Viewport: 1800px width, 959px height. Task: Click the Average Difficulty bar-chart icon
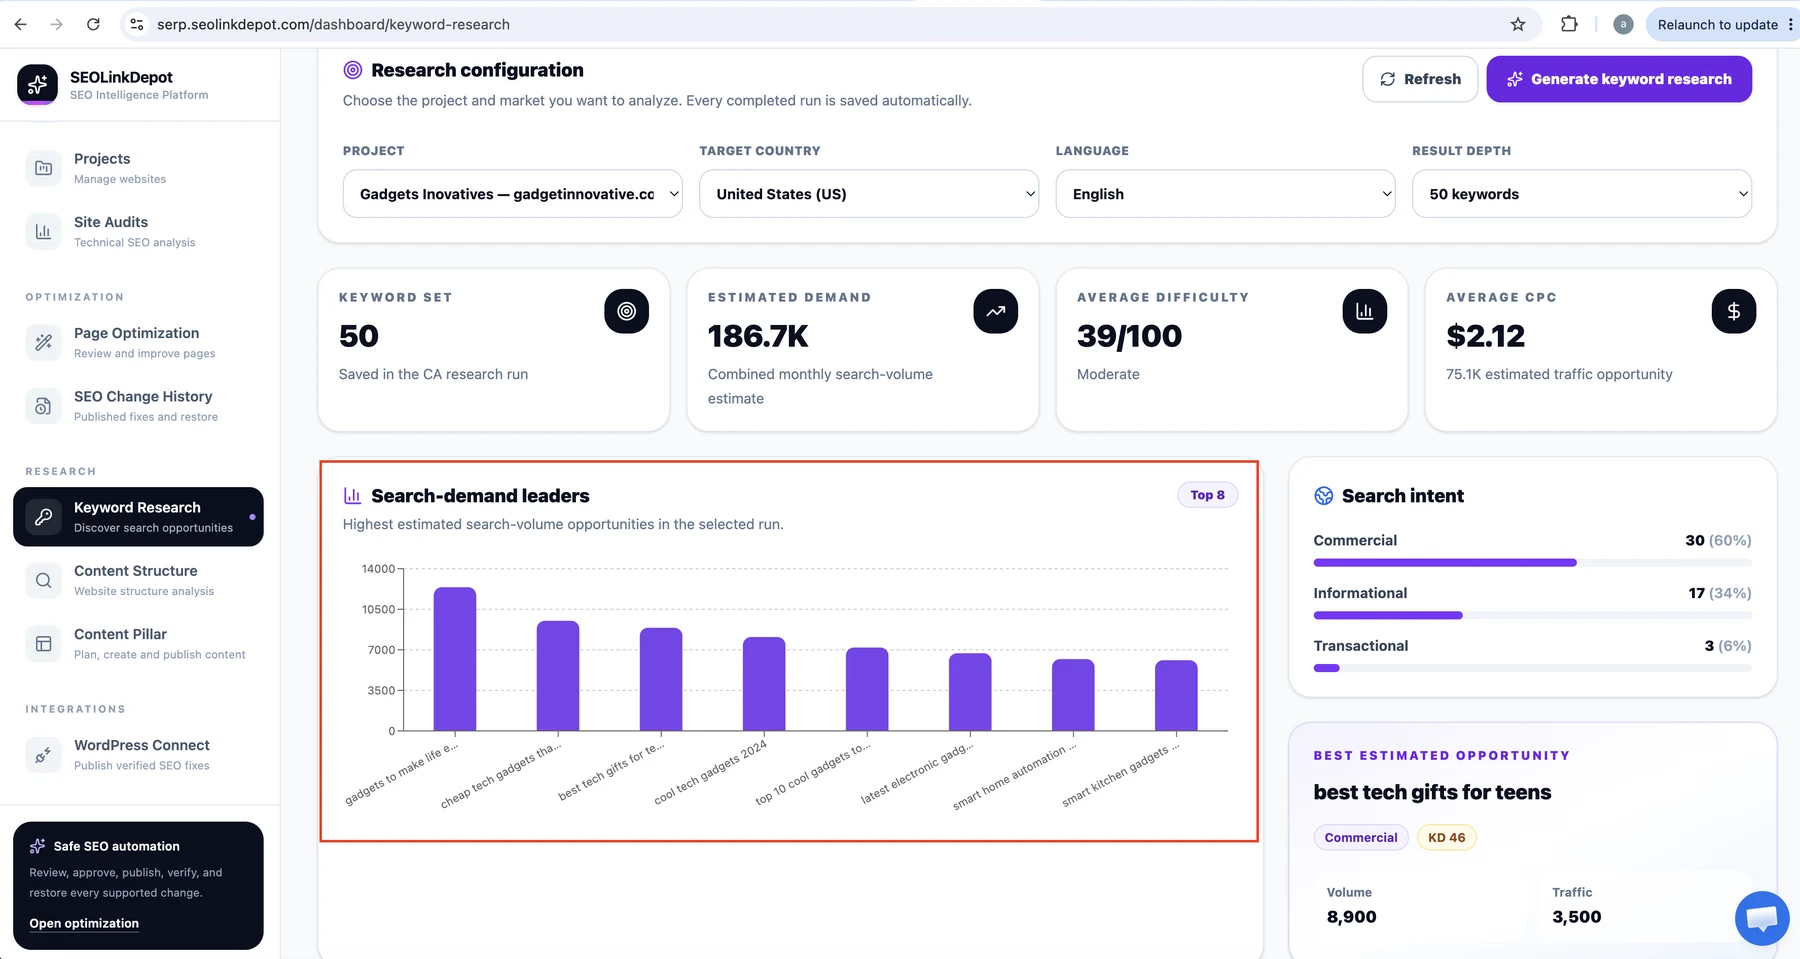tap(1364, 311)
